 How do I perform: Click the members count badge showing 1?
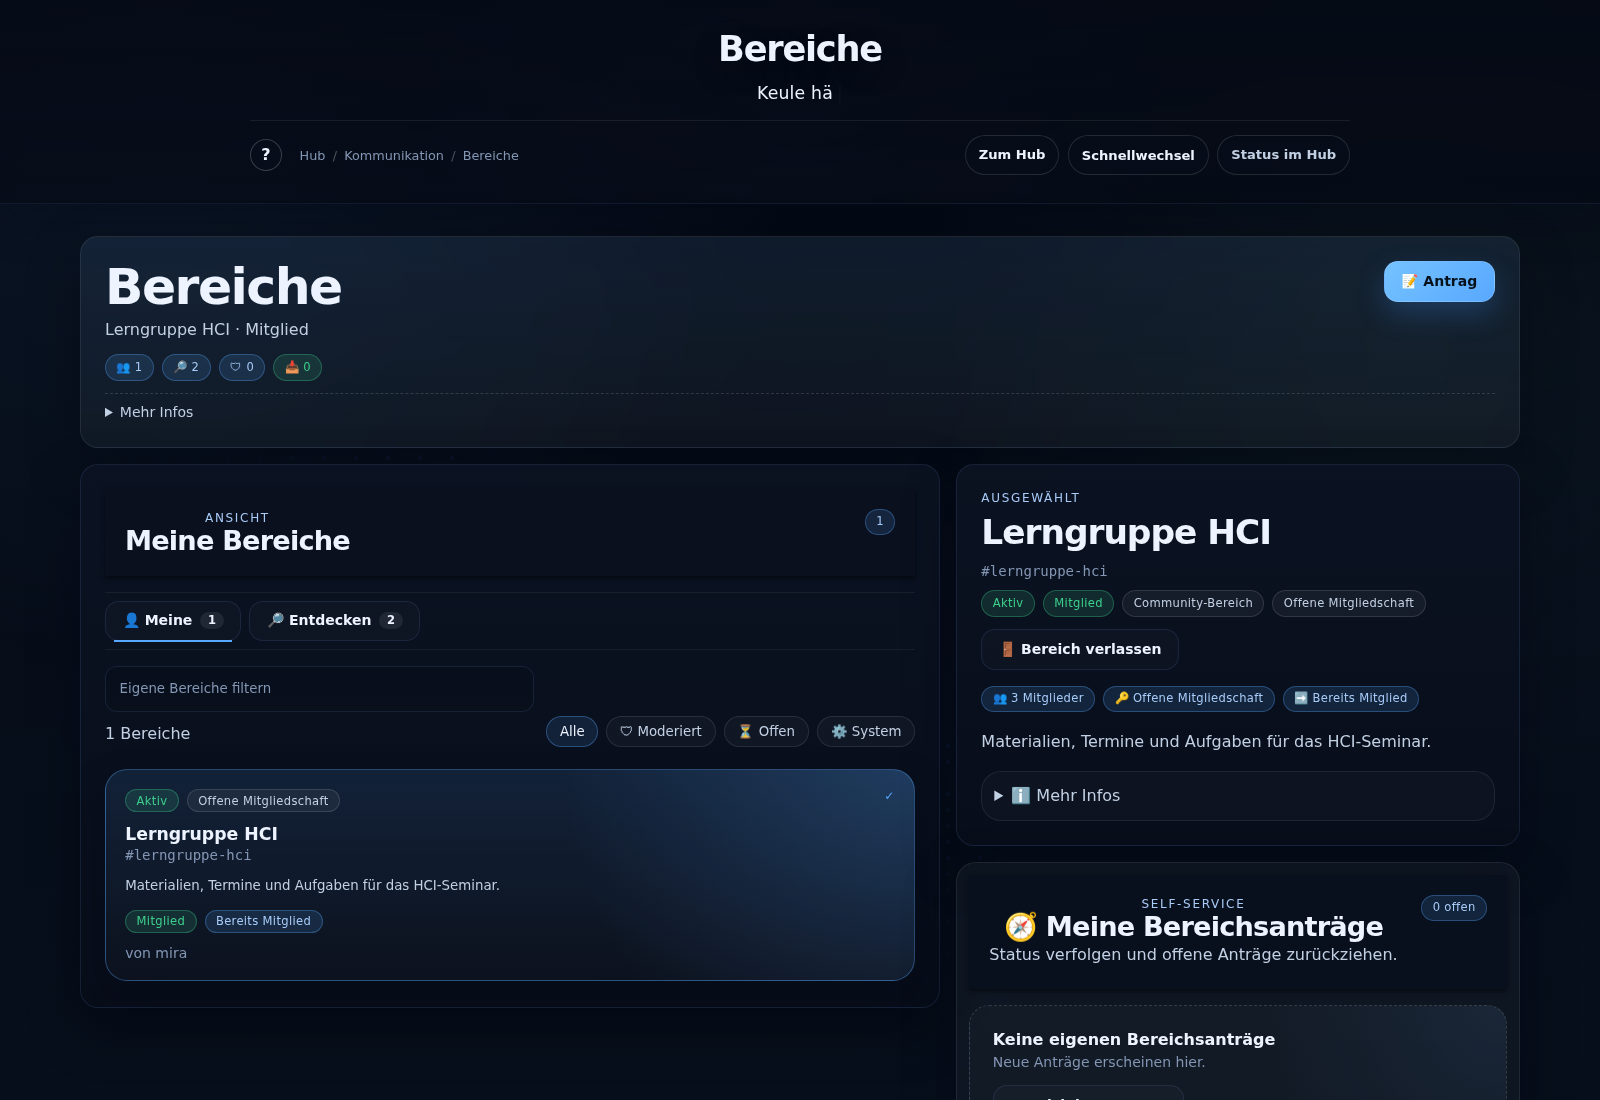128,367
